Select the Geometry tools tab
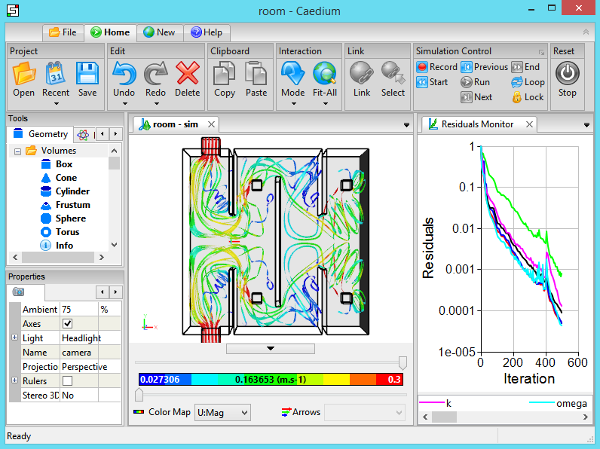The width and height of the screenshot is (600, 449). [41, 134]
